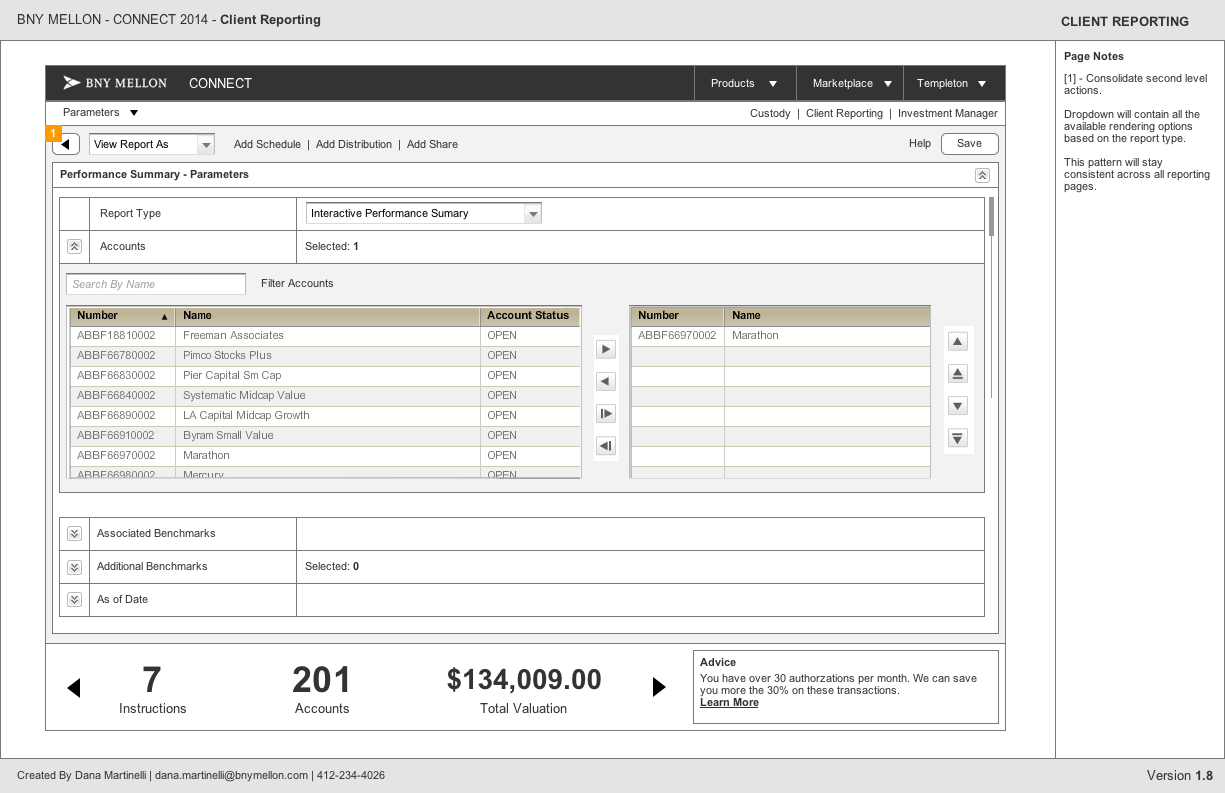This screenshot has height=793, width=1225.
Task: Click account number ABBF18810002
Action: (116, 335)
